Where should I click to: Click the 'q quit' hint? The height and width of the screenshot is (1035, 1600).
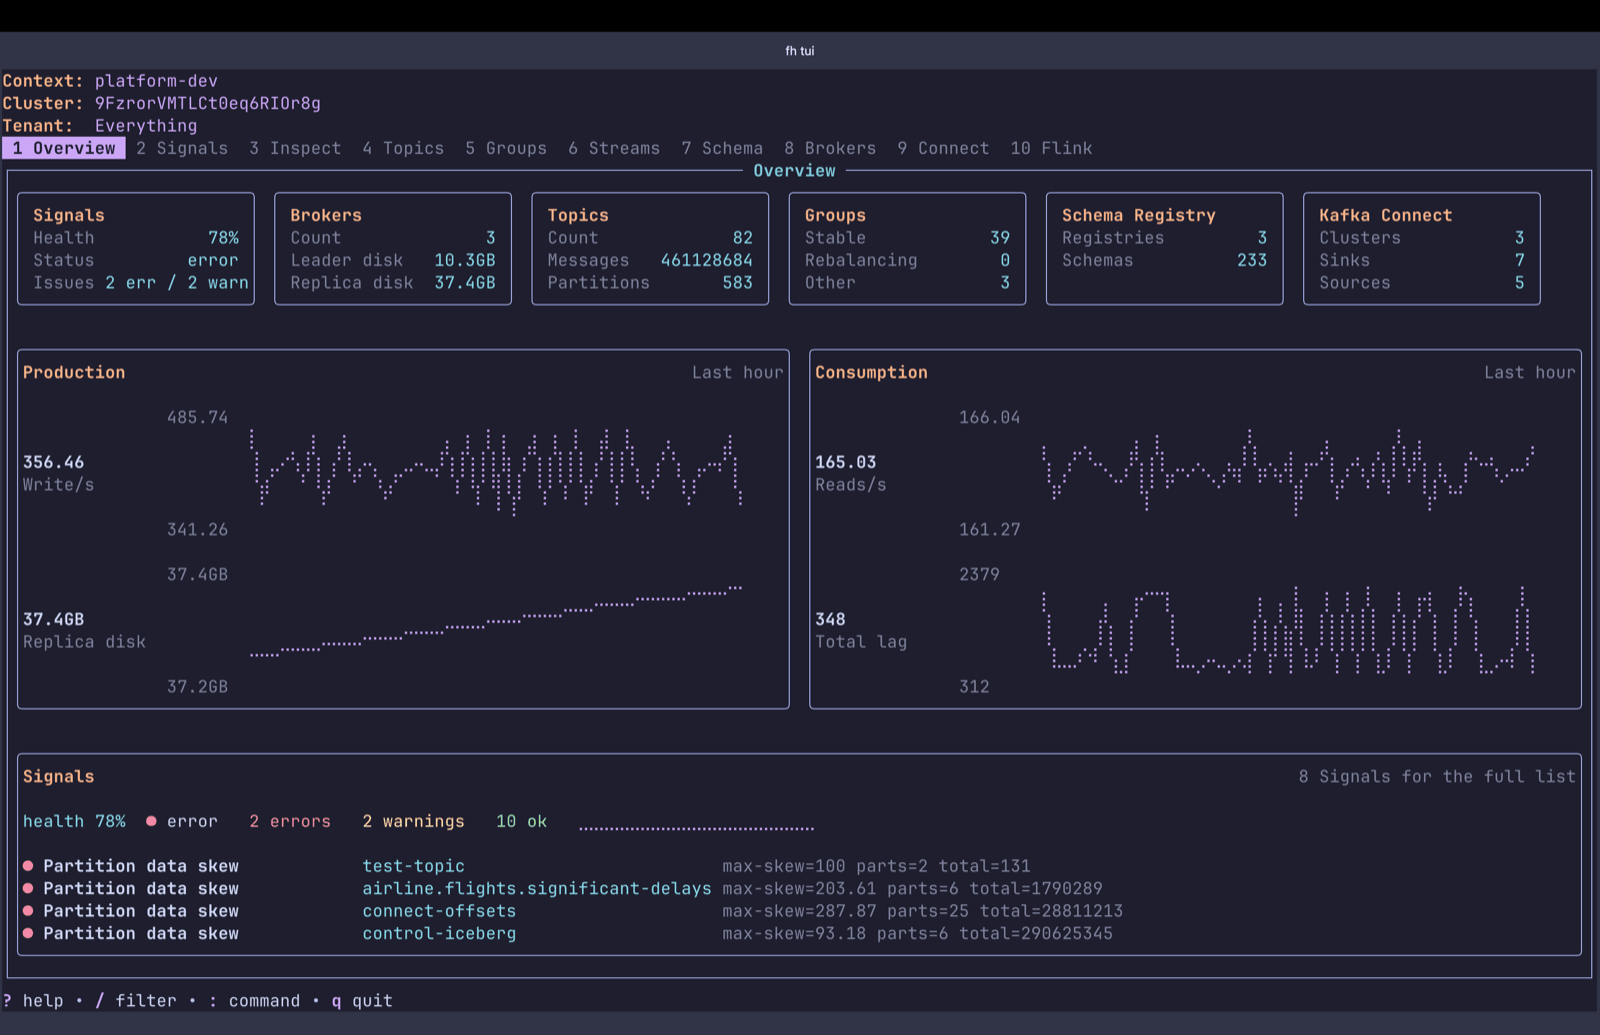(362, 1000)
